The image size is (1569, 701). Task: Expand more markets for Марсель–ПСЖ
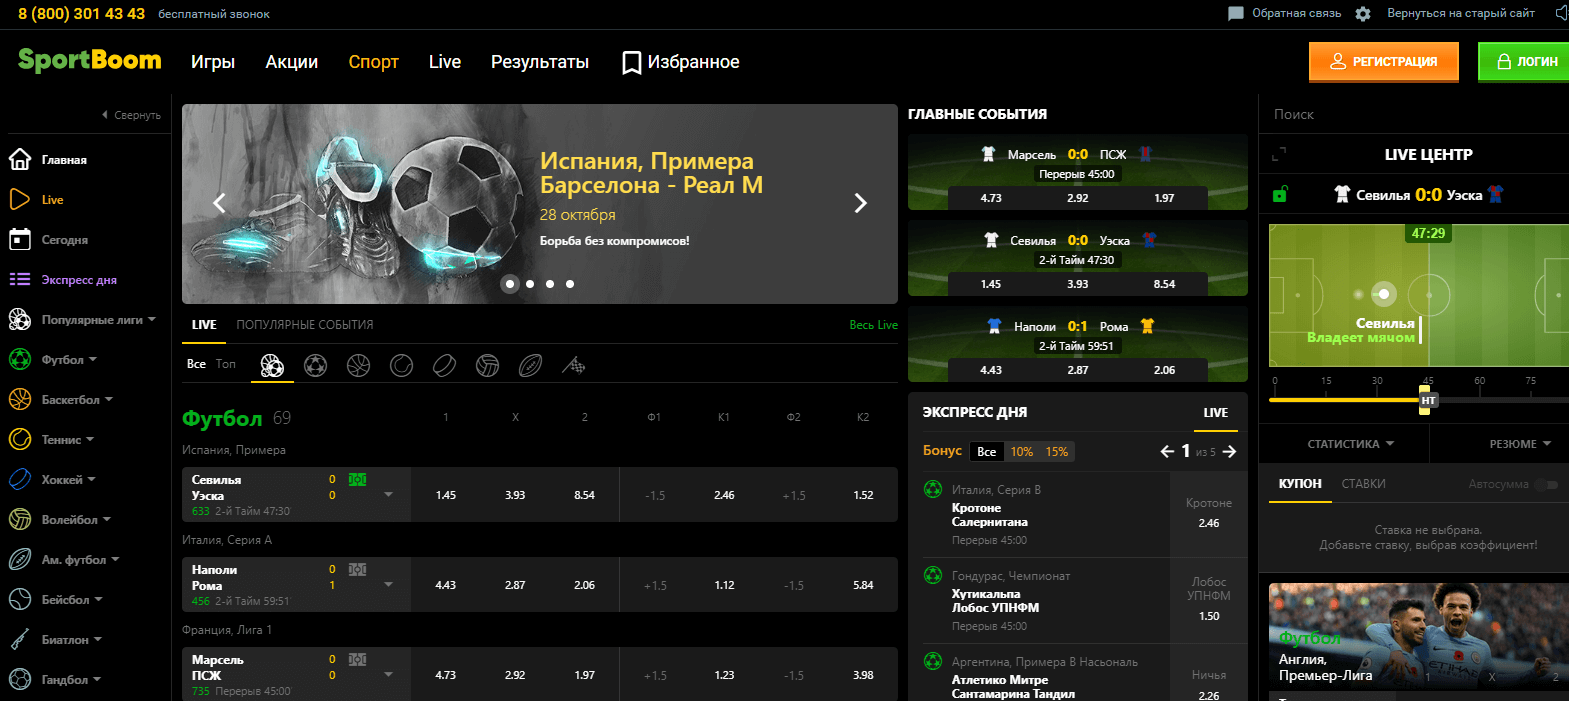tap(388, 675)
